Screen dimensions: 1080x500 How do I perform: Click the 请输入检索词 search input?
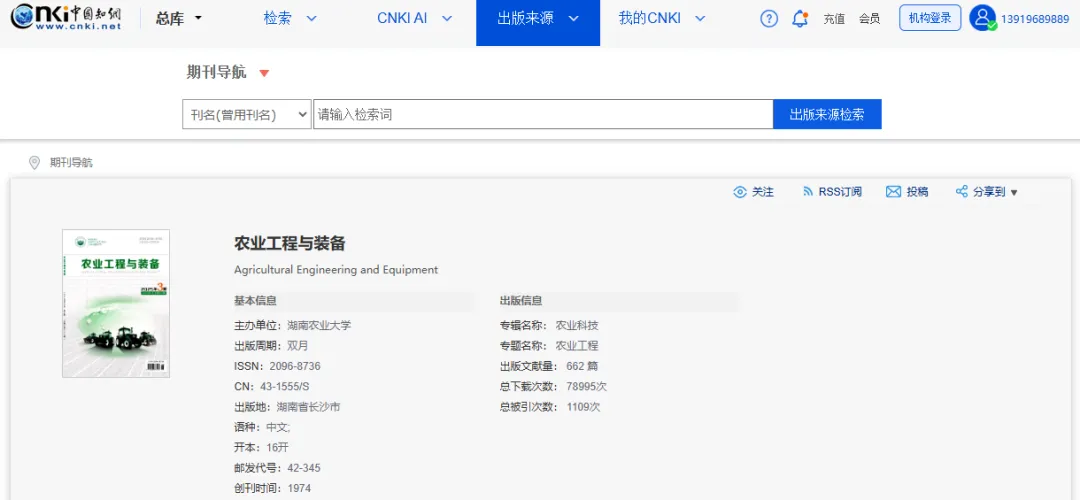tap(543, 114)
